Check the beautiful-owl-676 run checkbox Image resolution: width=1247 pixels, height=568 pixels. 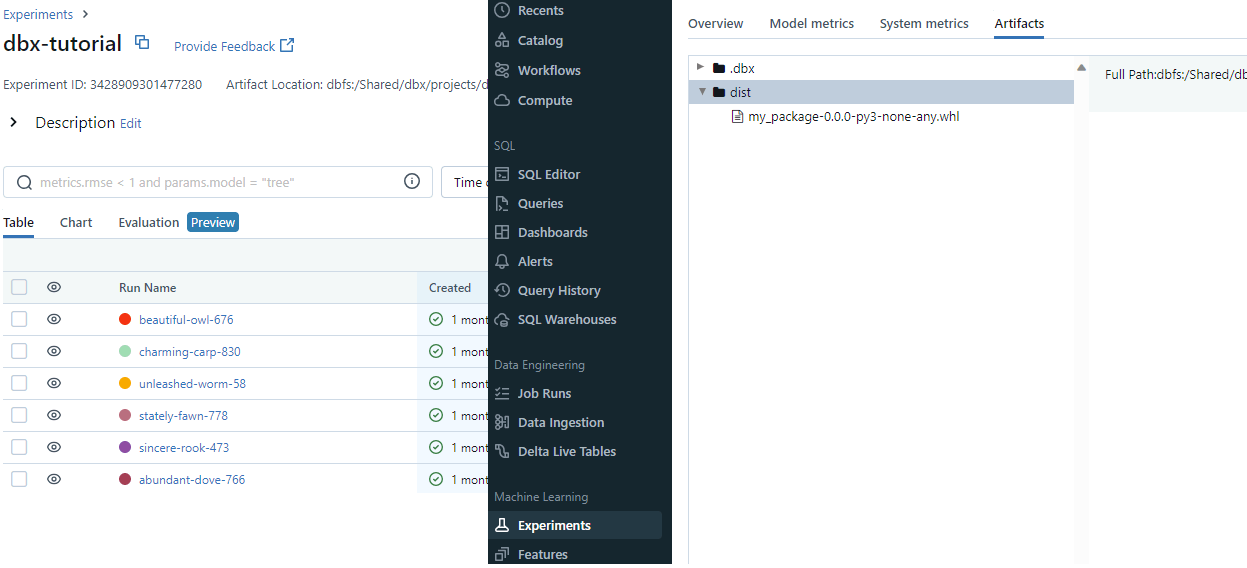pyautogui.click(x=19, y=319)
